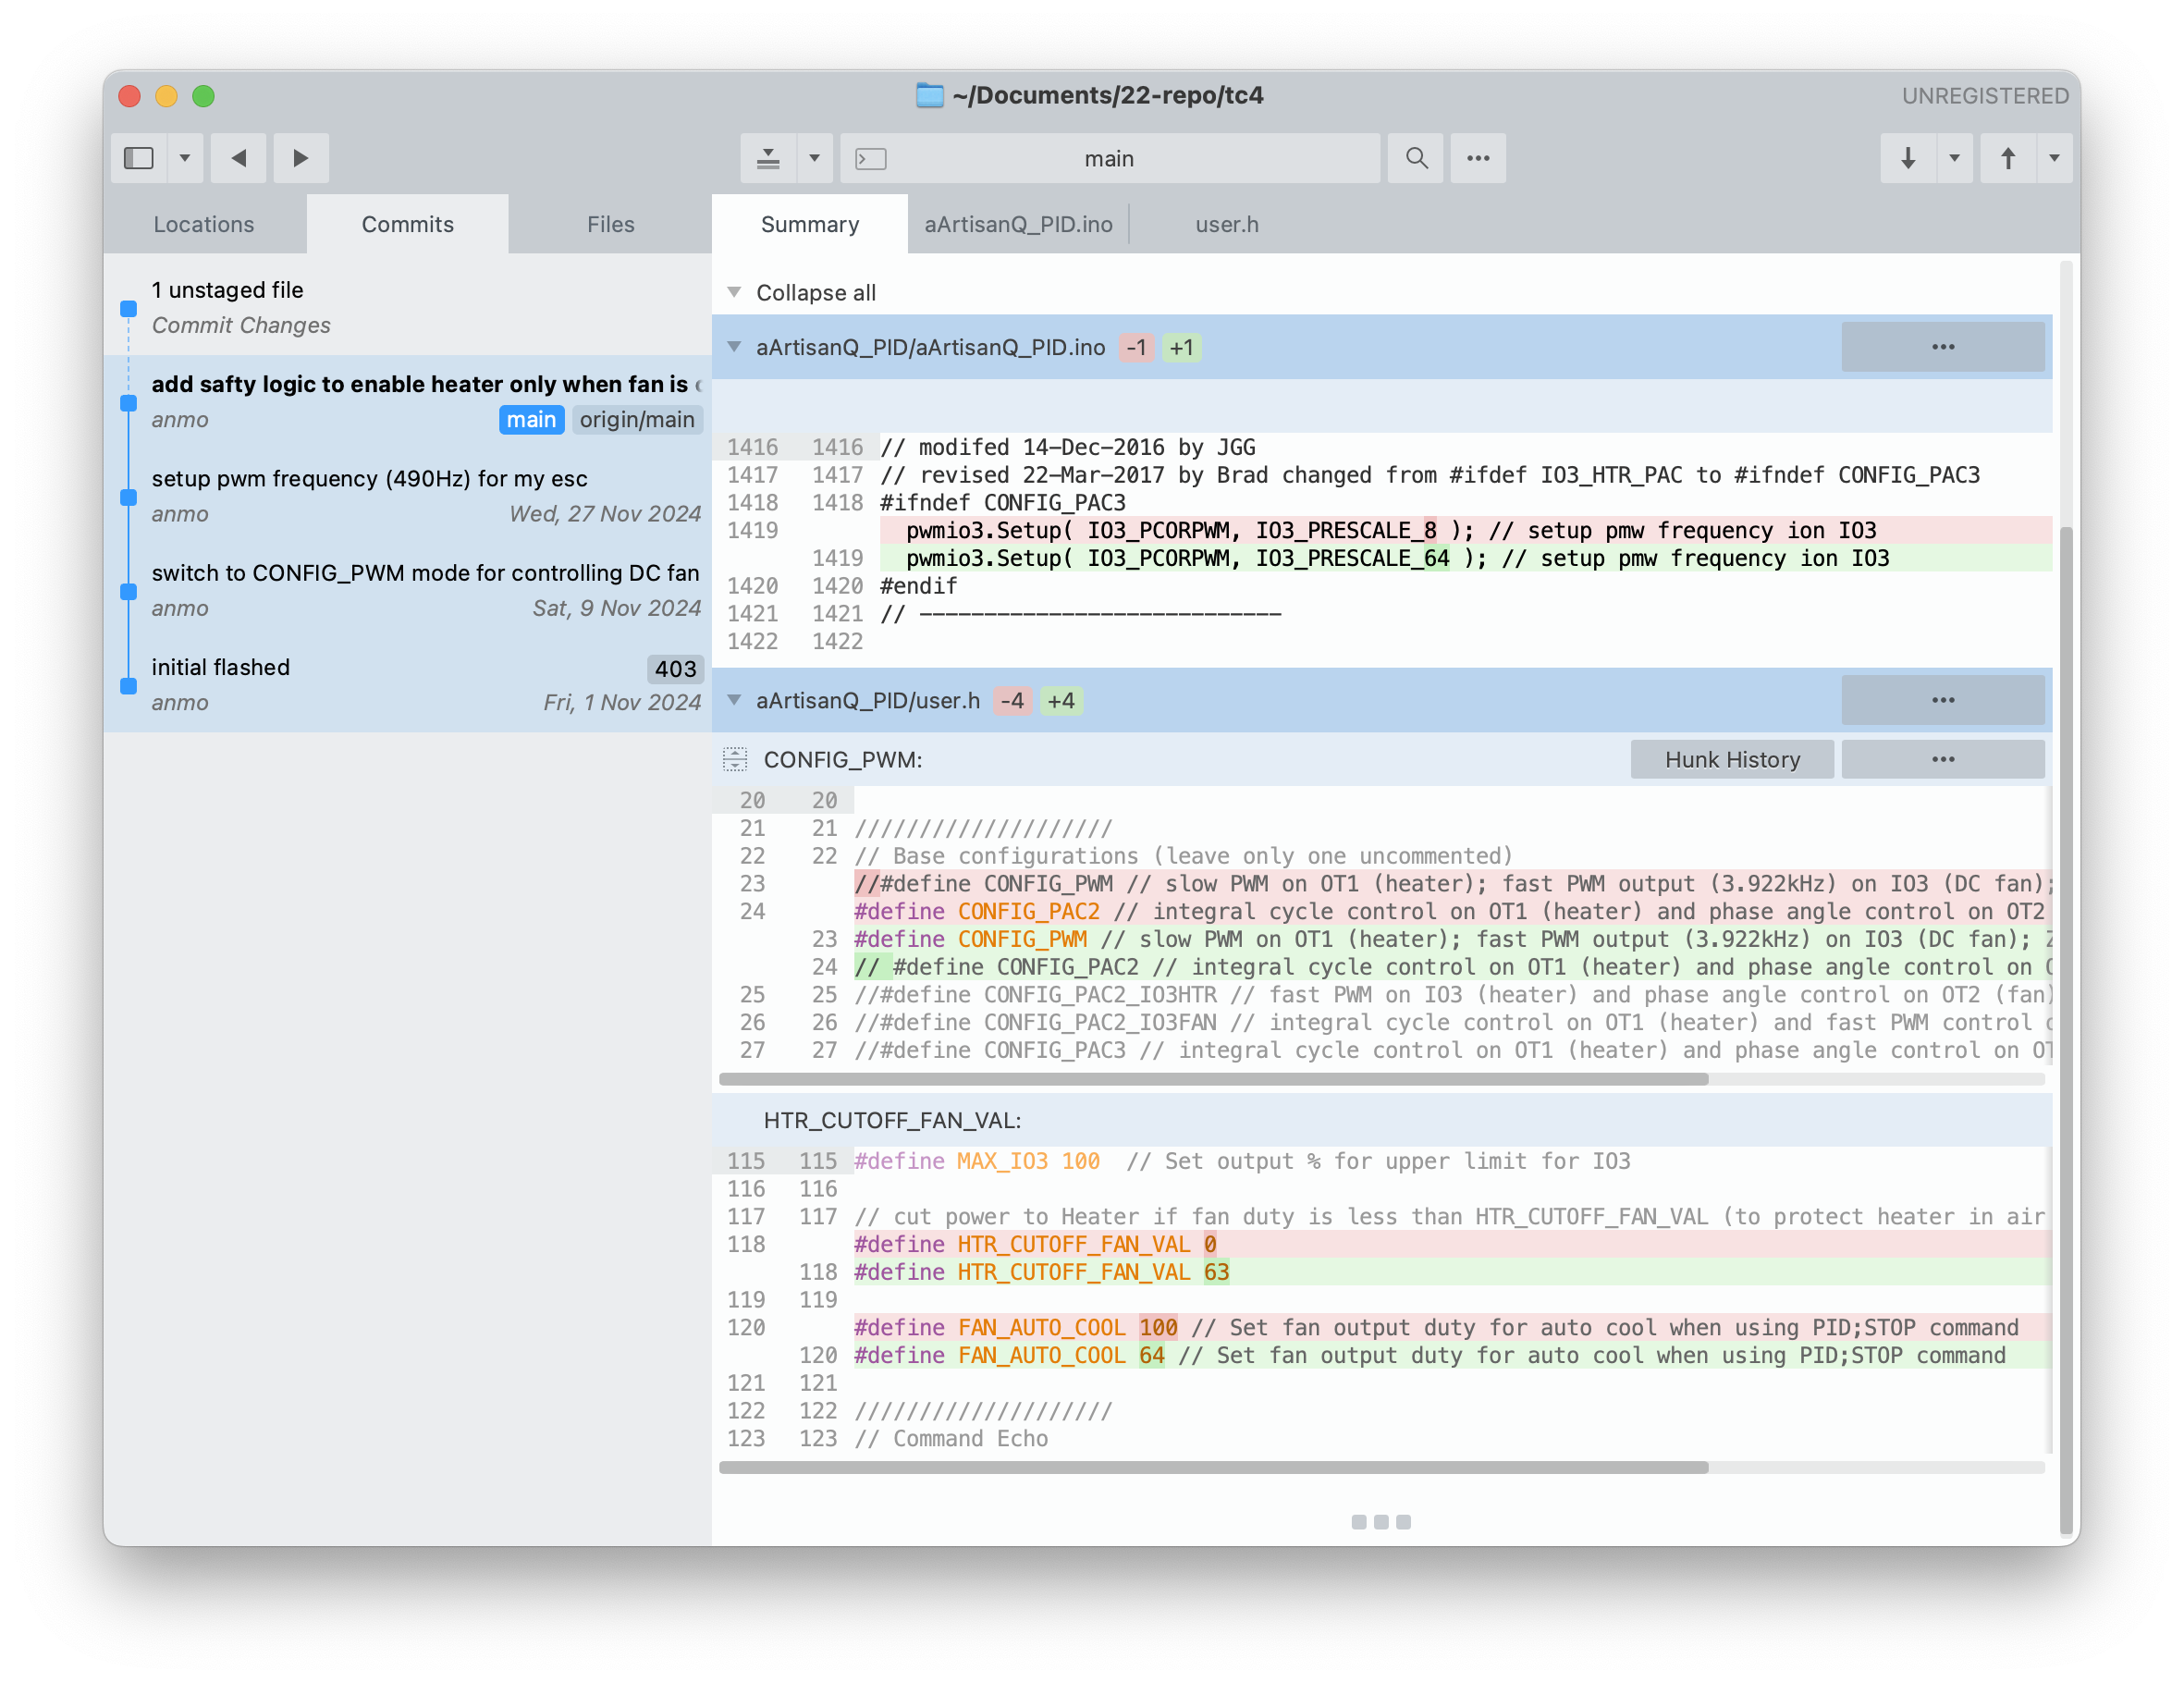Viewport: 2184px width, 1683px height.
Task: Open the user.h tab
Action: [1227, 224]
